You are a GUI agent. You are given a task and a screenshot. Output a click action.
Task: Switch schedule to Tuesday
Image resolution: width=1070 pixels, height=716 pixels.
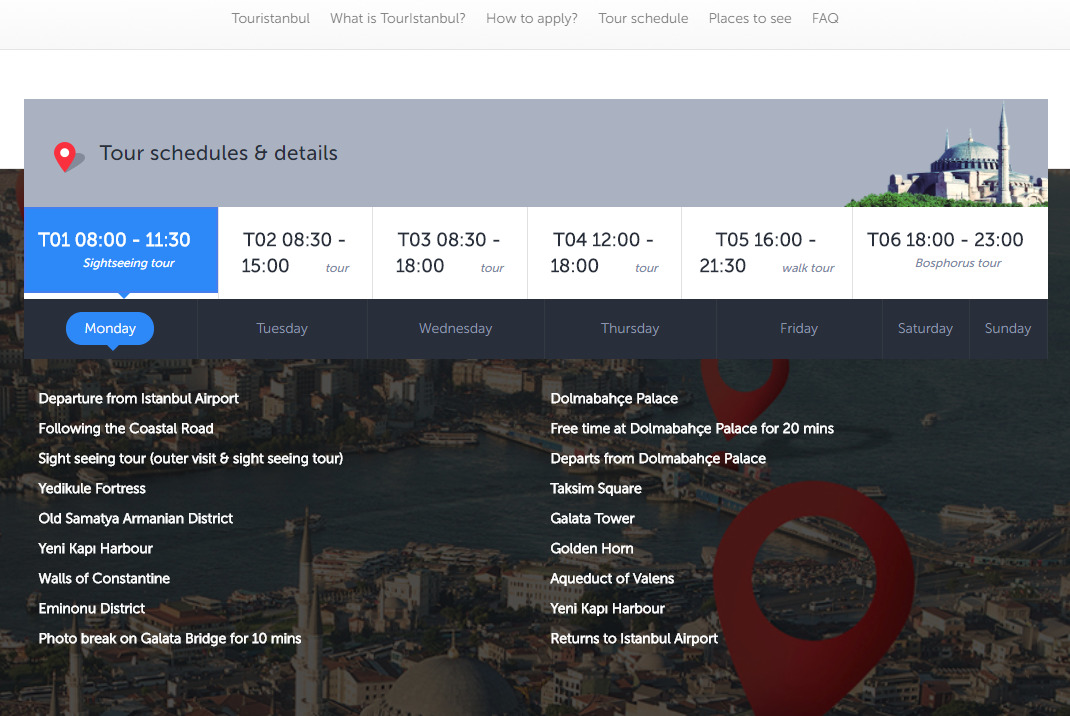click(282, 328)
